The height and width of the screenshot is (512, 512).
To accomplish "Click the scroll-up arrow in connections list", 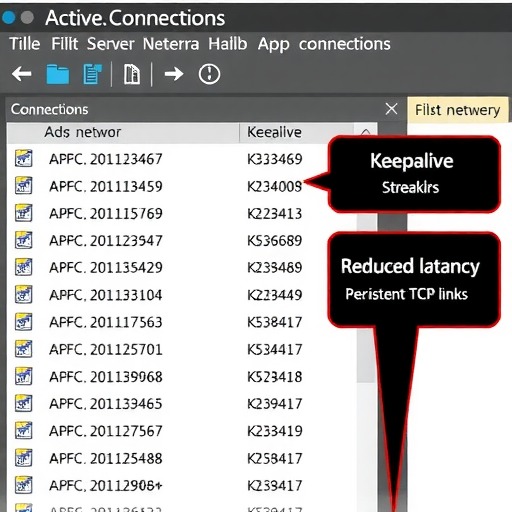I will 366,132.
